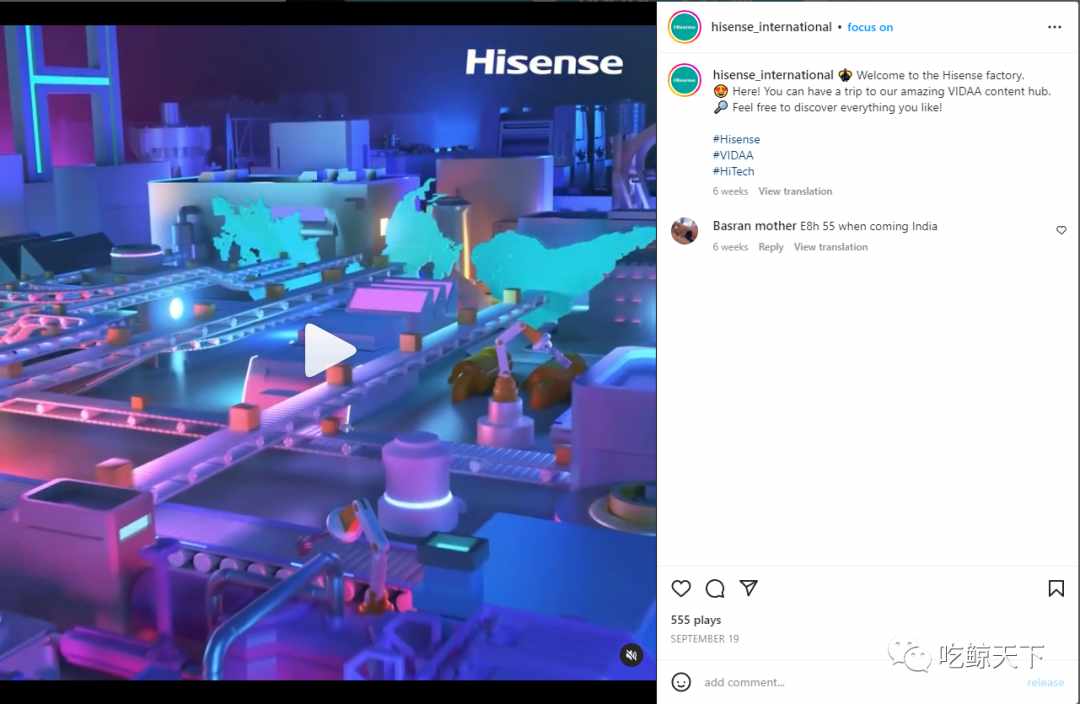
Task: Open the three-dot more options menu
Action: coord(1054,27)
